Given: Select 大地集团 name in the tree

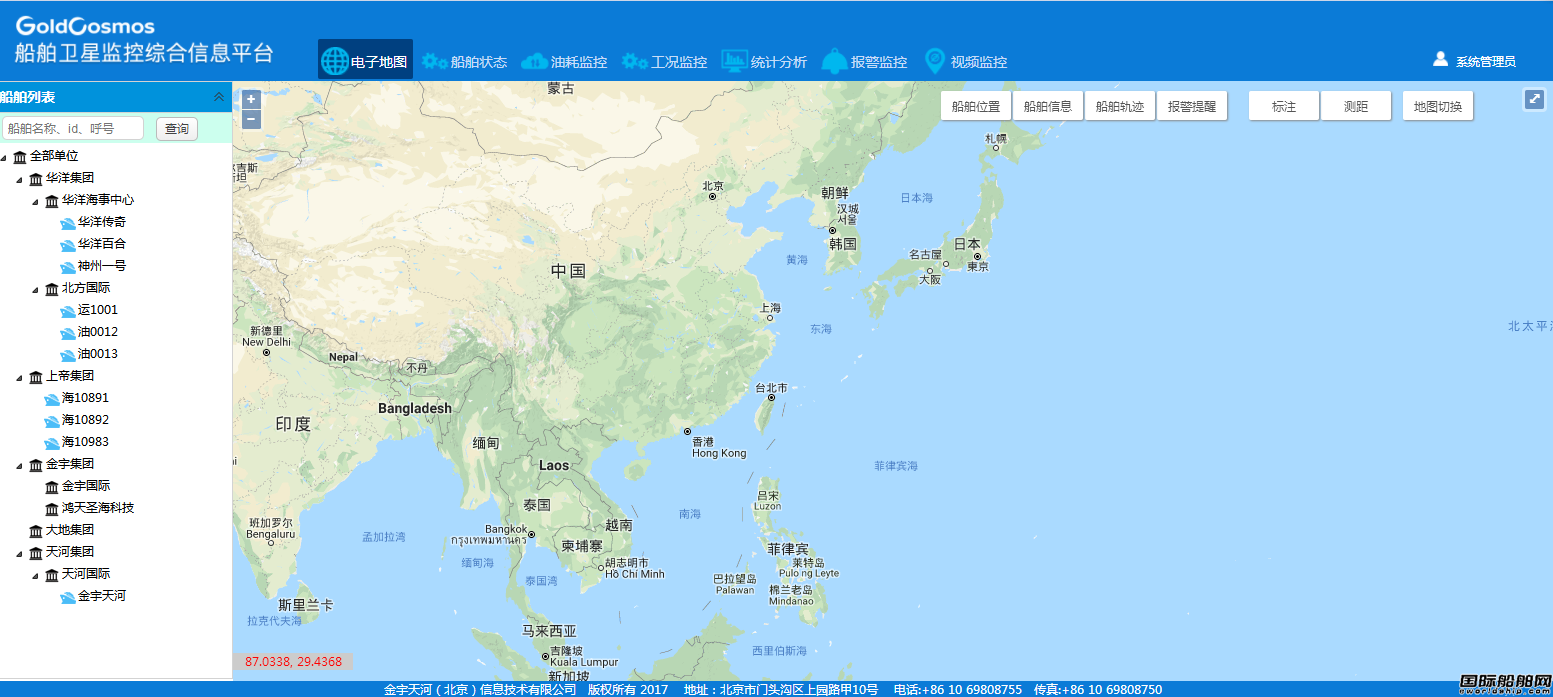Looking at the screenshot, I should [70, 530].
